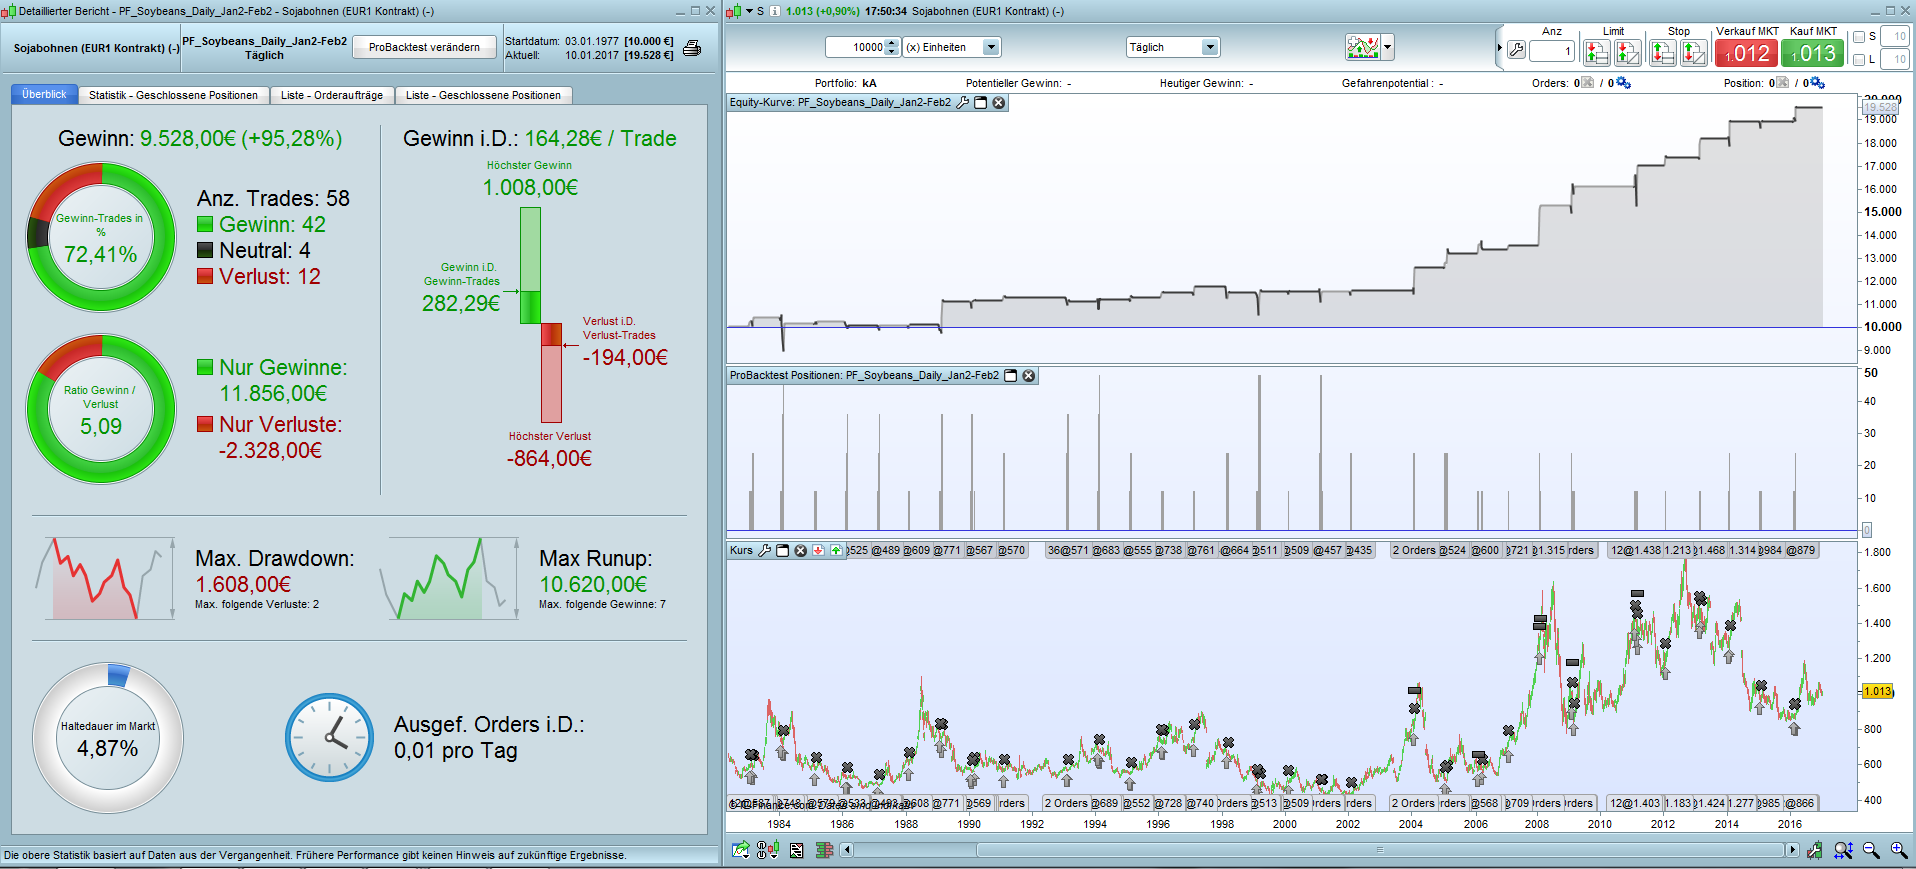Click the red down-arrow icon in Kurs header
The height and width of the screenshot is (869, 1916).
(x=818, y=551)
